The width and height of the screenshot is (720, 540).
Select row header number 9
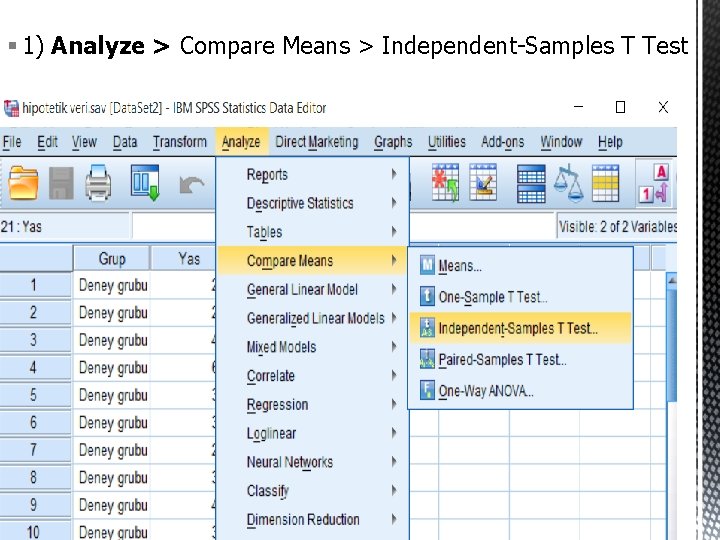[35, 505]
